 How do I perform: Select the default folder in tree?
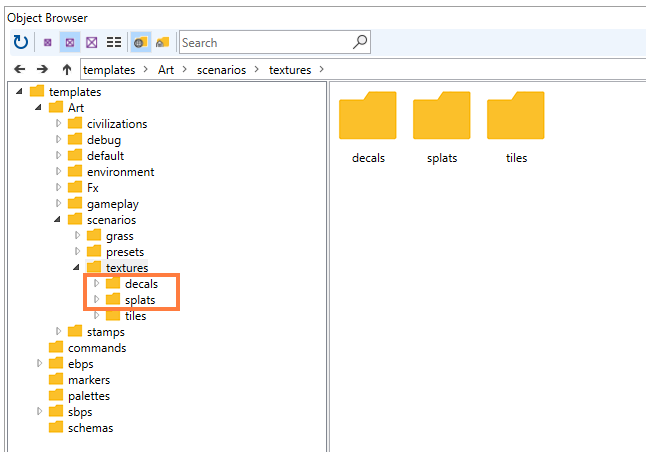96,156
